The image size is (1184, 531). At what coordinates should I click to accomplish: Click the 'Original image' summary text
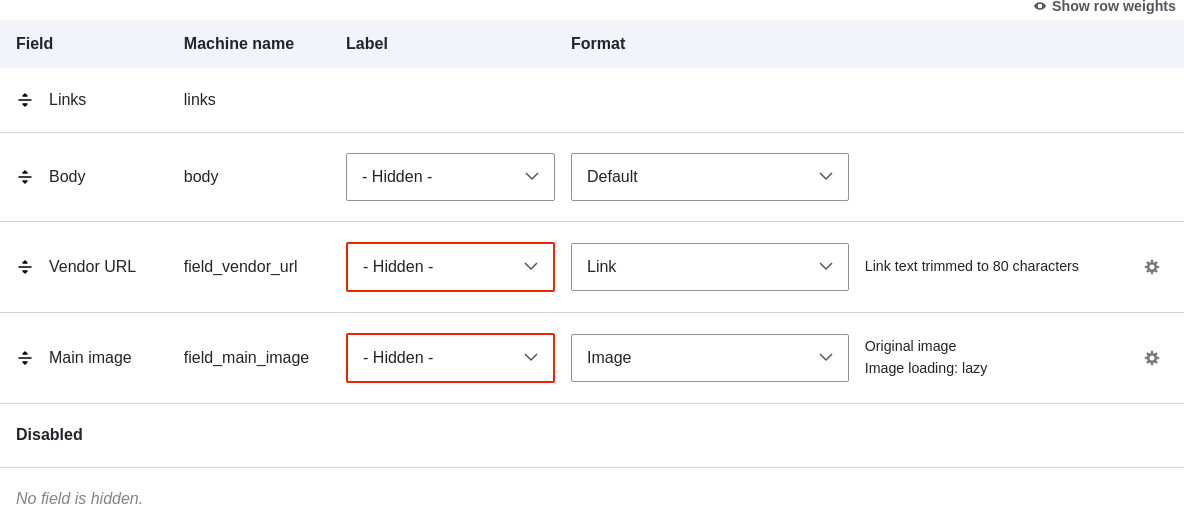point(911,347)
